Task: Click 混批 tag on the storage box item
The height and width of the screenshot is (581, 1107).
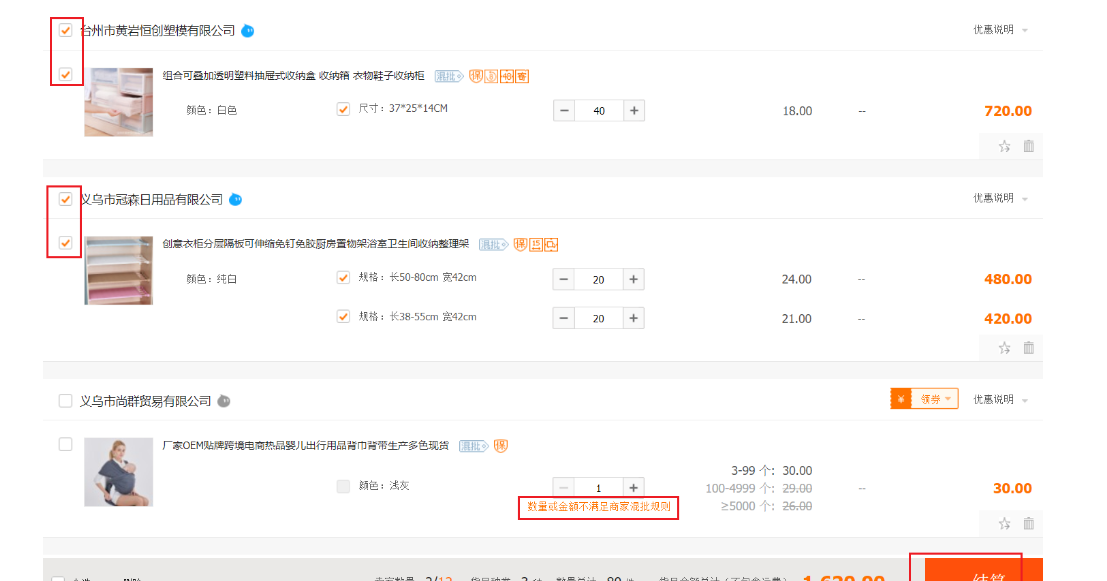Action: tap(448, 76)
